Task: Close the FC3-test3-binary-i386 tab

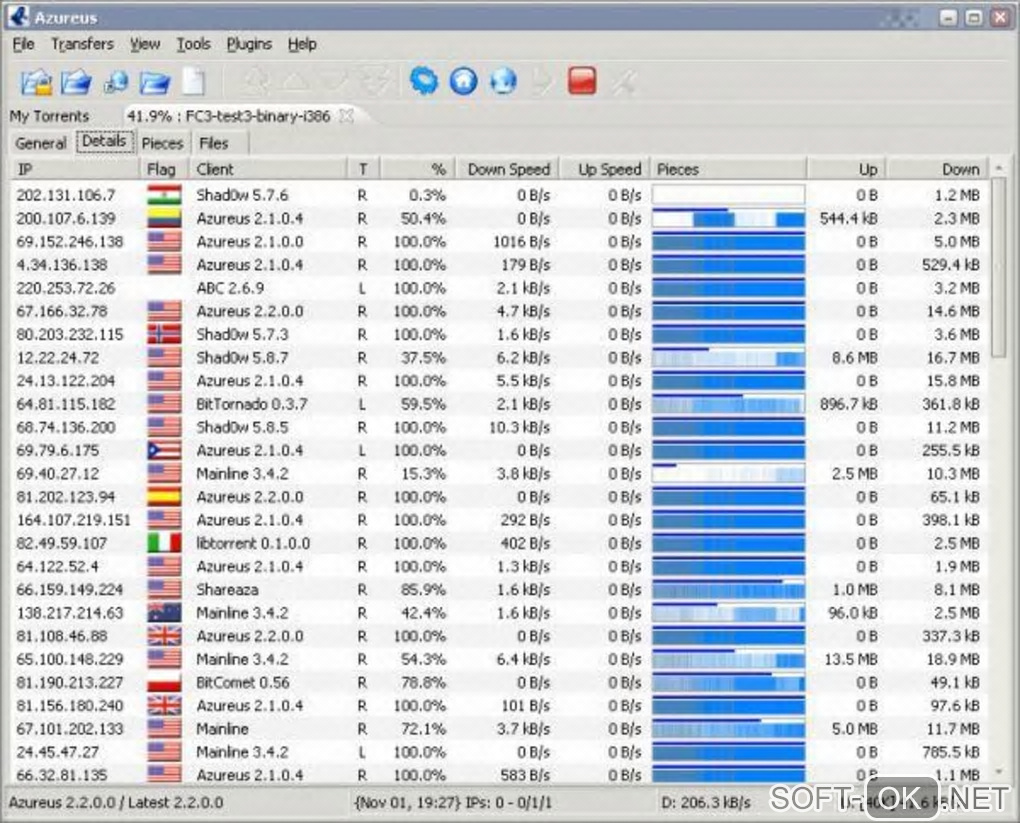Action: coord(347,116)
